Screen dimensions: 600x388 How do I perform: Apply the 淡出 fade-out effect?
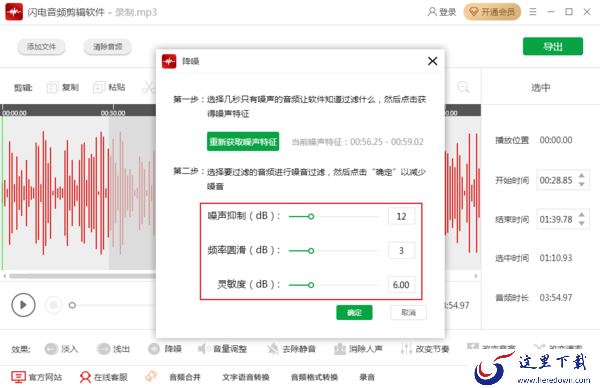113,349
